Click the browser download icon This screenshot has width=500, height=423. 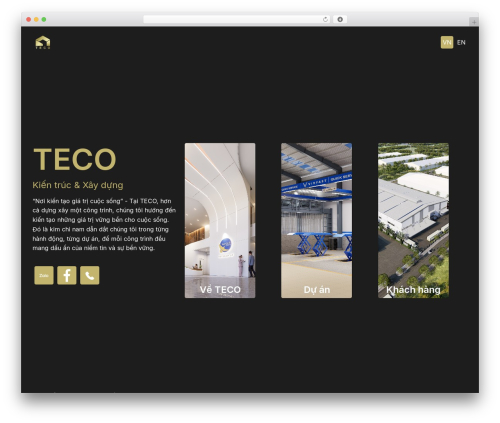(x=340, y=19)
